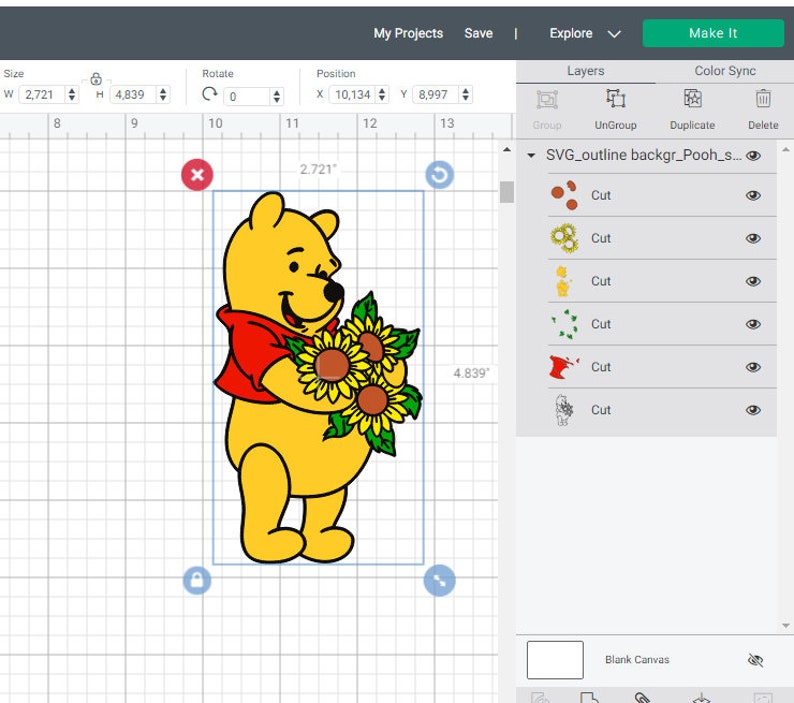Viewport: 794px width, 703px height.
Task: Click Explore in the top bar
Action: point(571,33)
